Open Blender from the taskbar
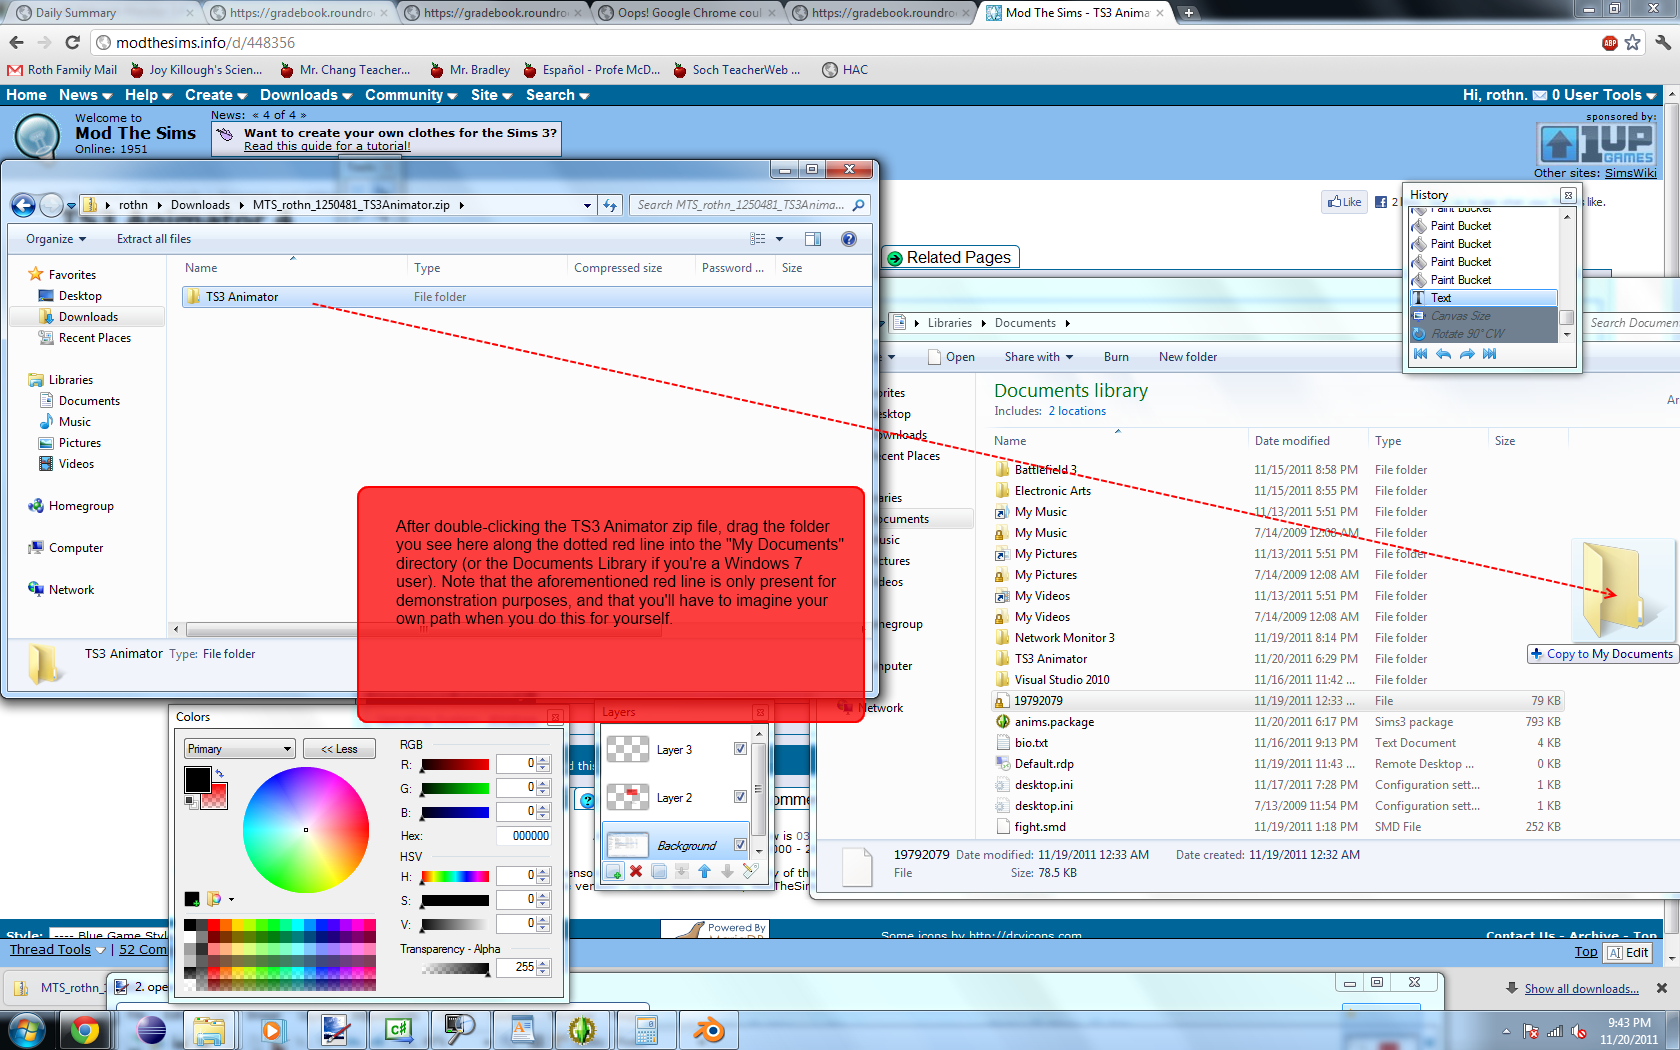Viewport: 1680px width, 1050px height. [x=709, y=1029]
